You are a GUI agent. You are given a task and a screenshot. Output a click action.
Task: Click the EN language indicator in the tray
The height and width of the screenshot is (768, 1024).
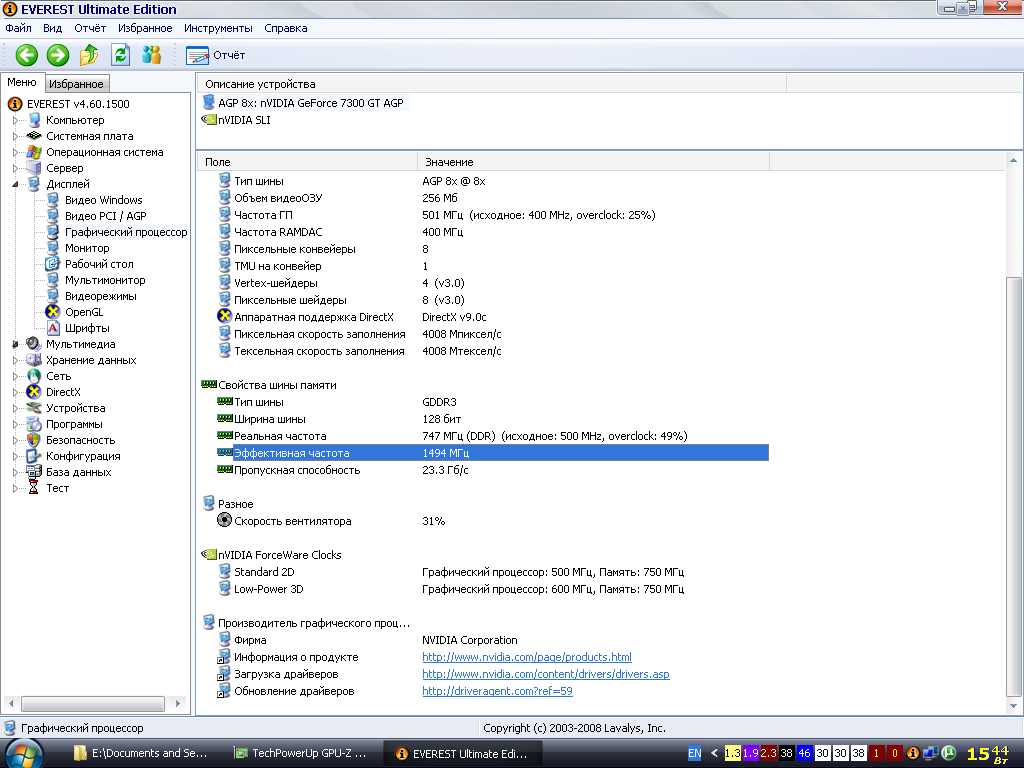pos(694,753)
